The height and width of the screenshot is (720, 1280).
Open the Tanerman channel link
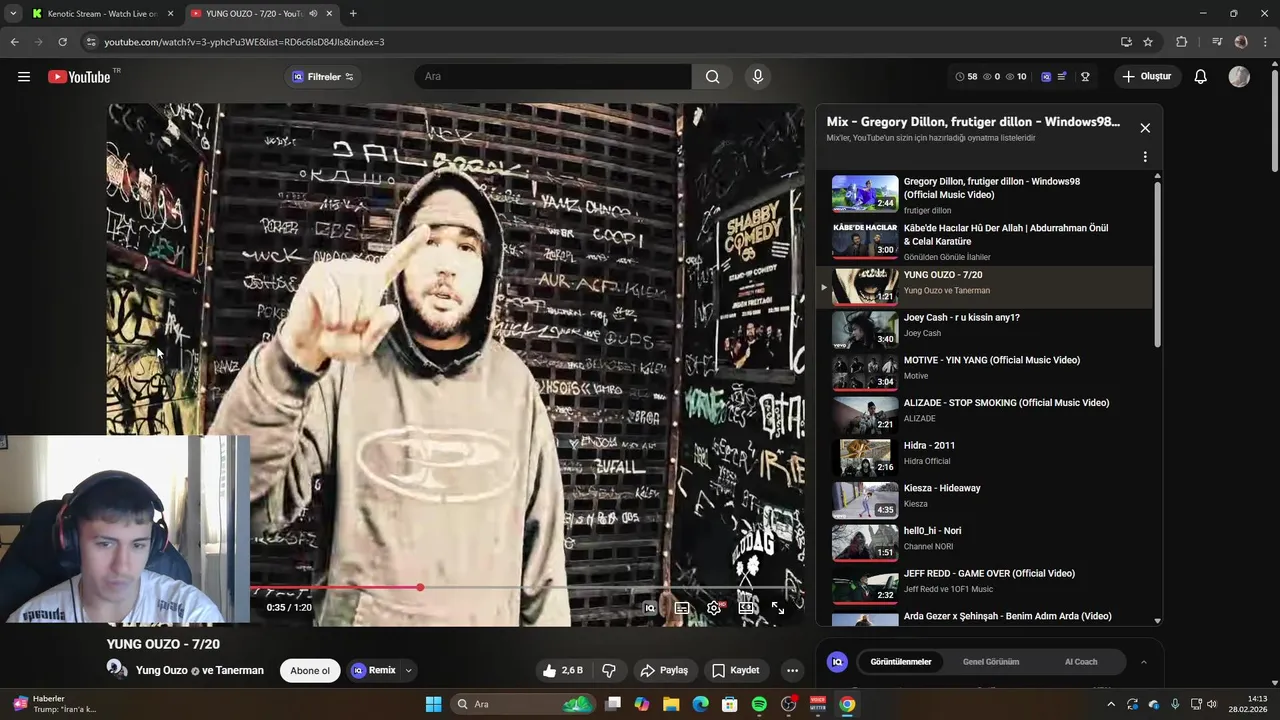[241, 671]
